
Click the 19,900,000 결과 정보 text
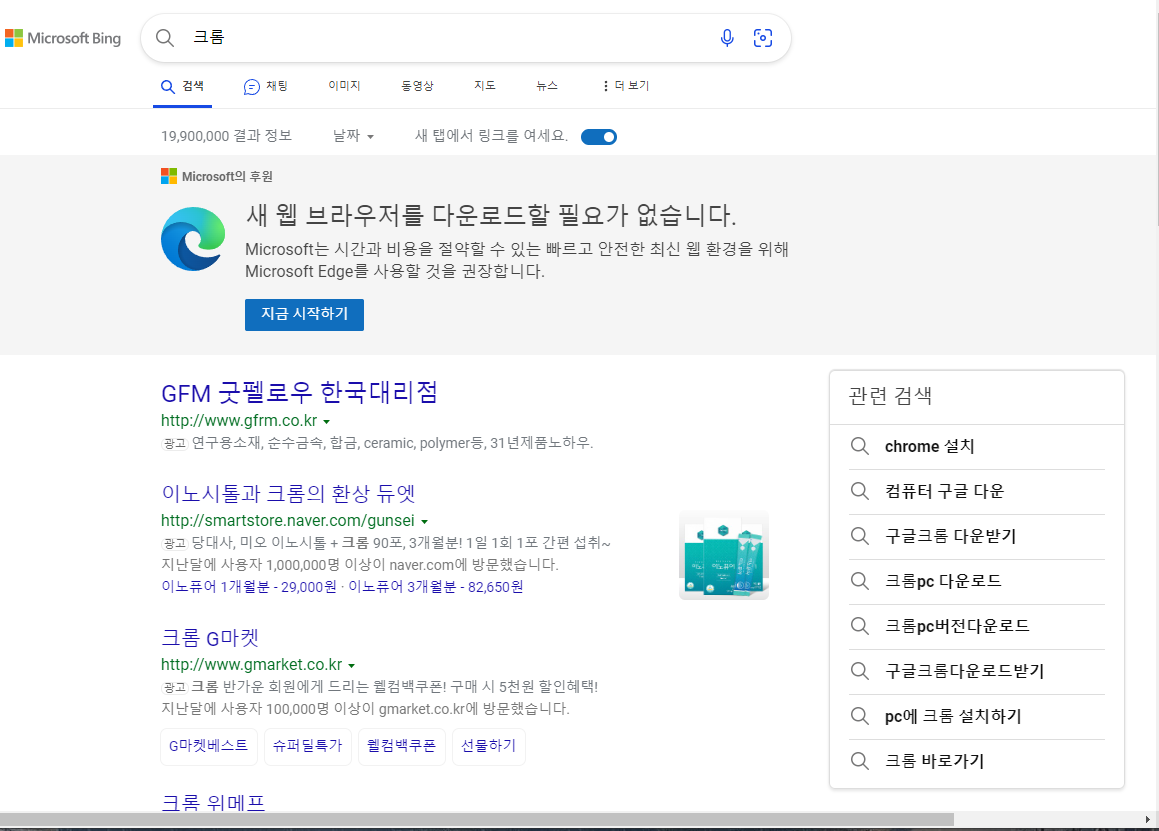[226, 136]
